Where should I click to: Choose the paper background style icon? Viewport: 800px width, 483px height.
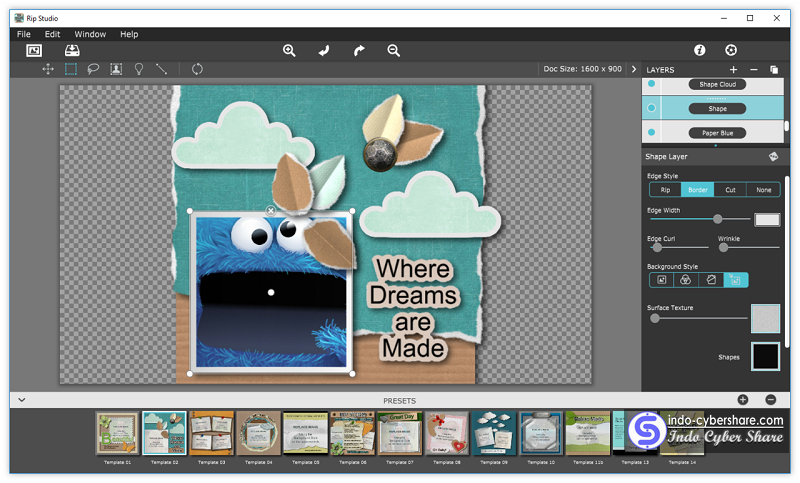tap(711, 280)
